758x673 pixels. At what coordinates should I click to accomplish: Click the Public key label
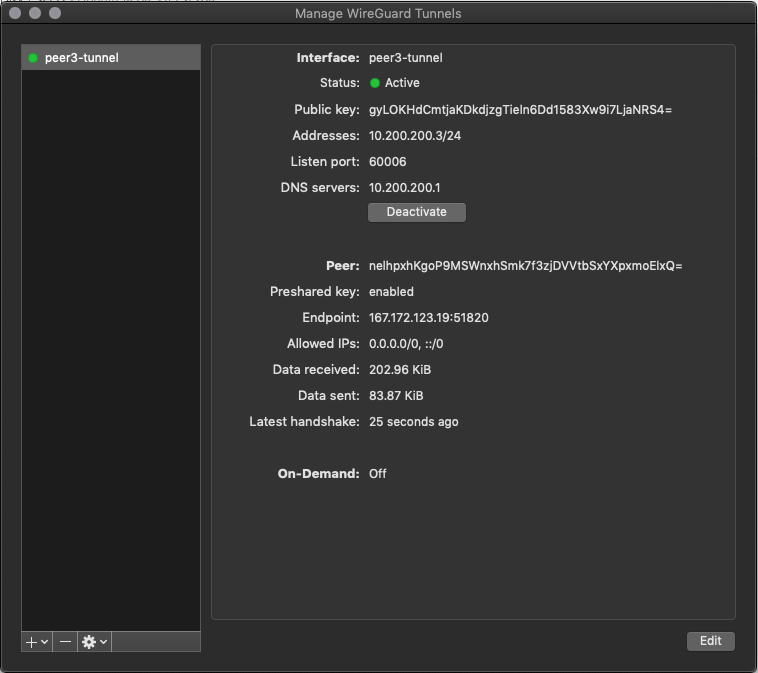(327, 110)
